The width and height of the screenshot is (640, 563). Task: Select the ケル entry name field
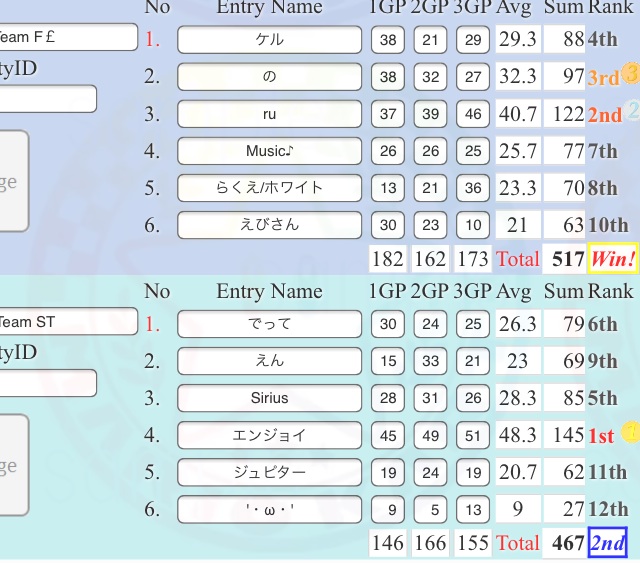tap(269, 40)
